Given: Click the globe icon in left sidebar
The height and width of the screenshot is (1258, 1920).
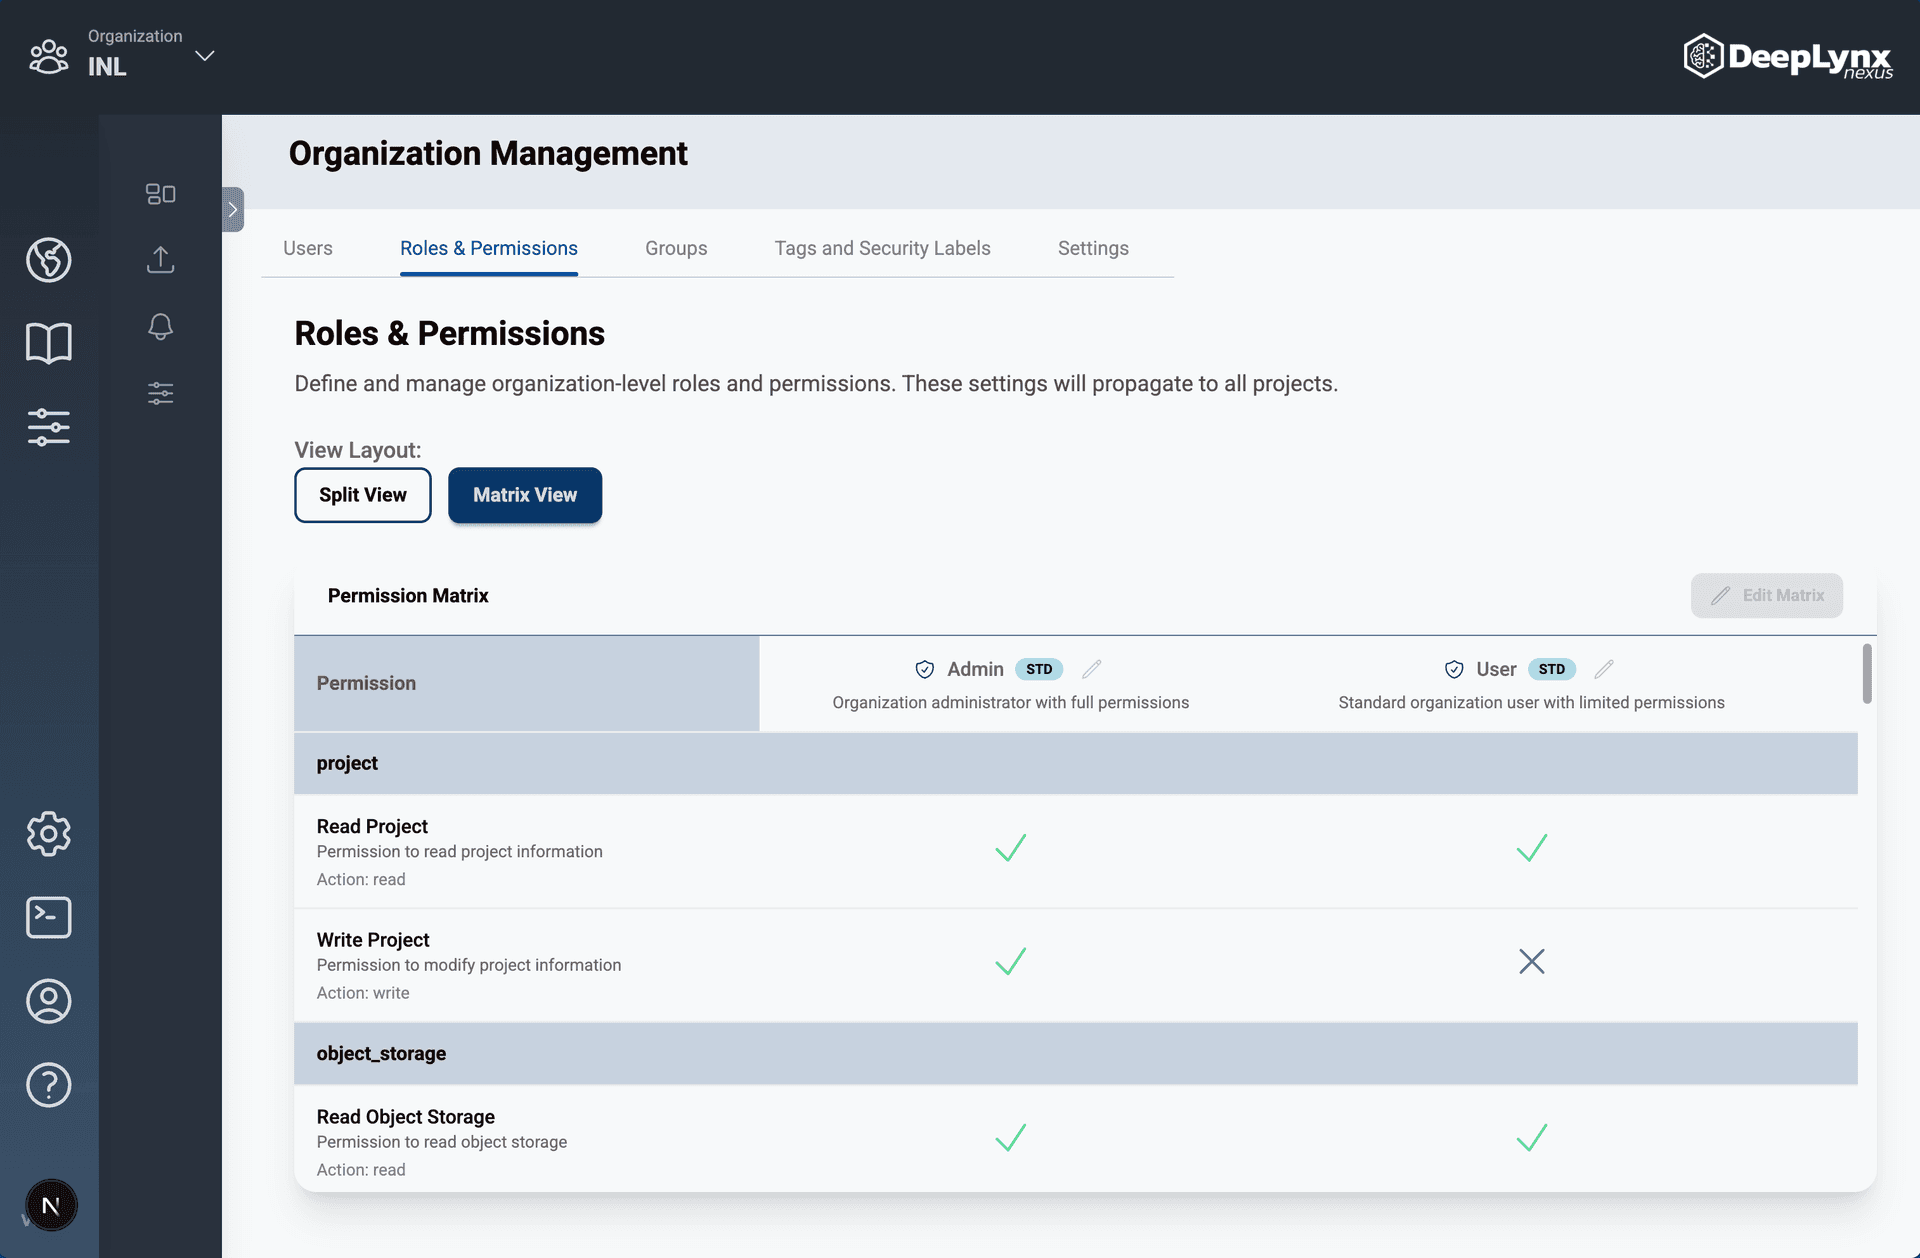Looking at the screenshot, I should click(x=48, y=260).
